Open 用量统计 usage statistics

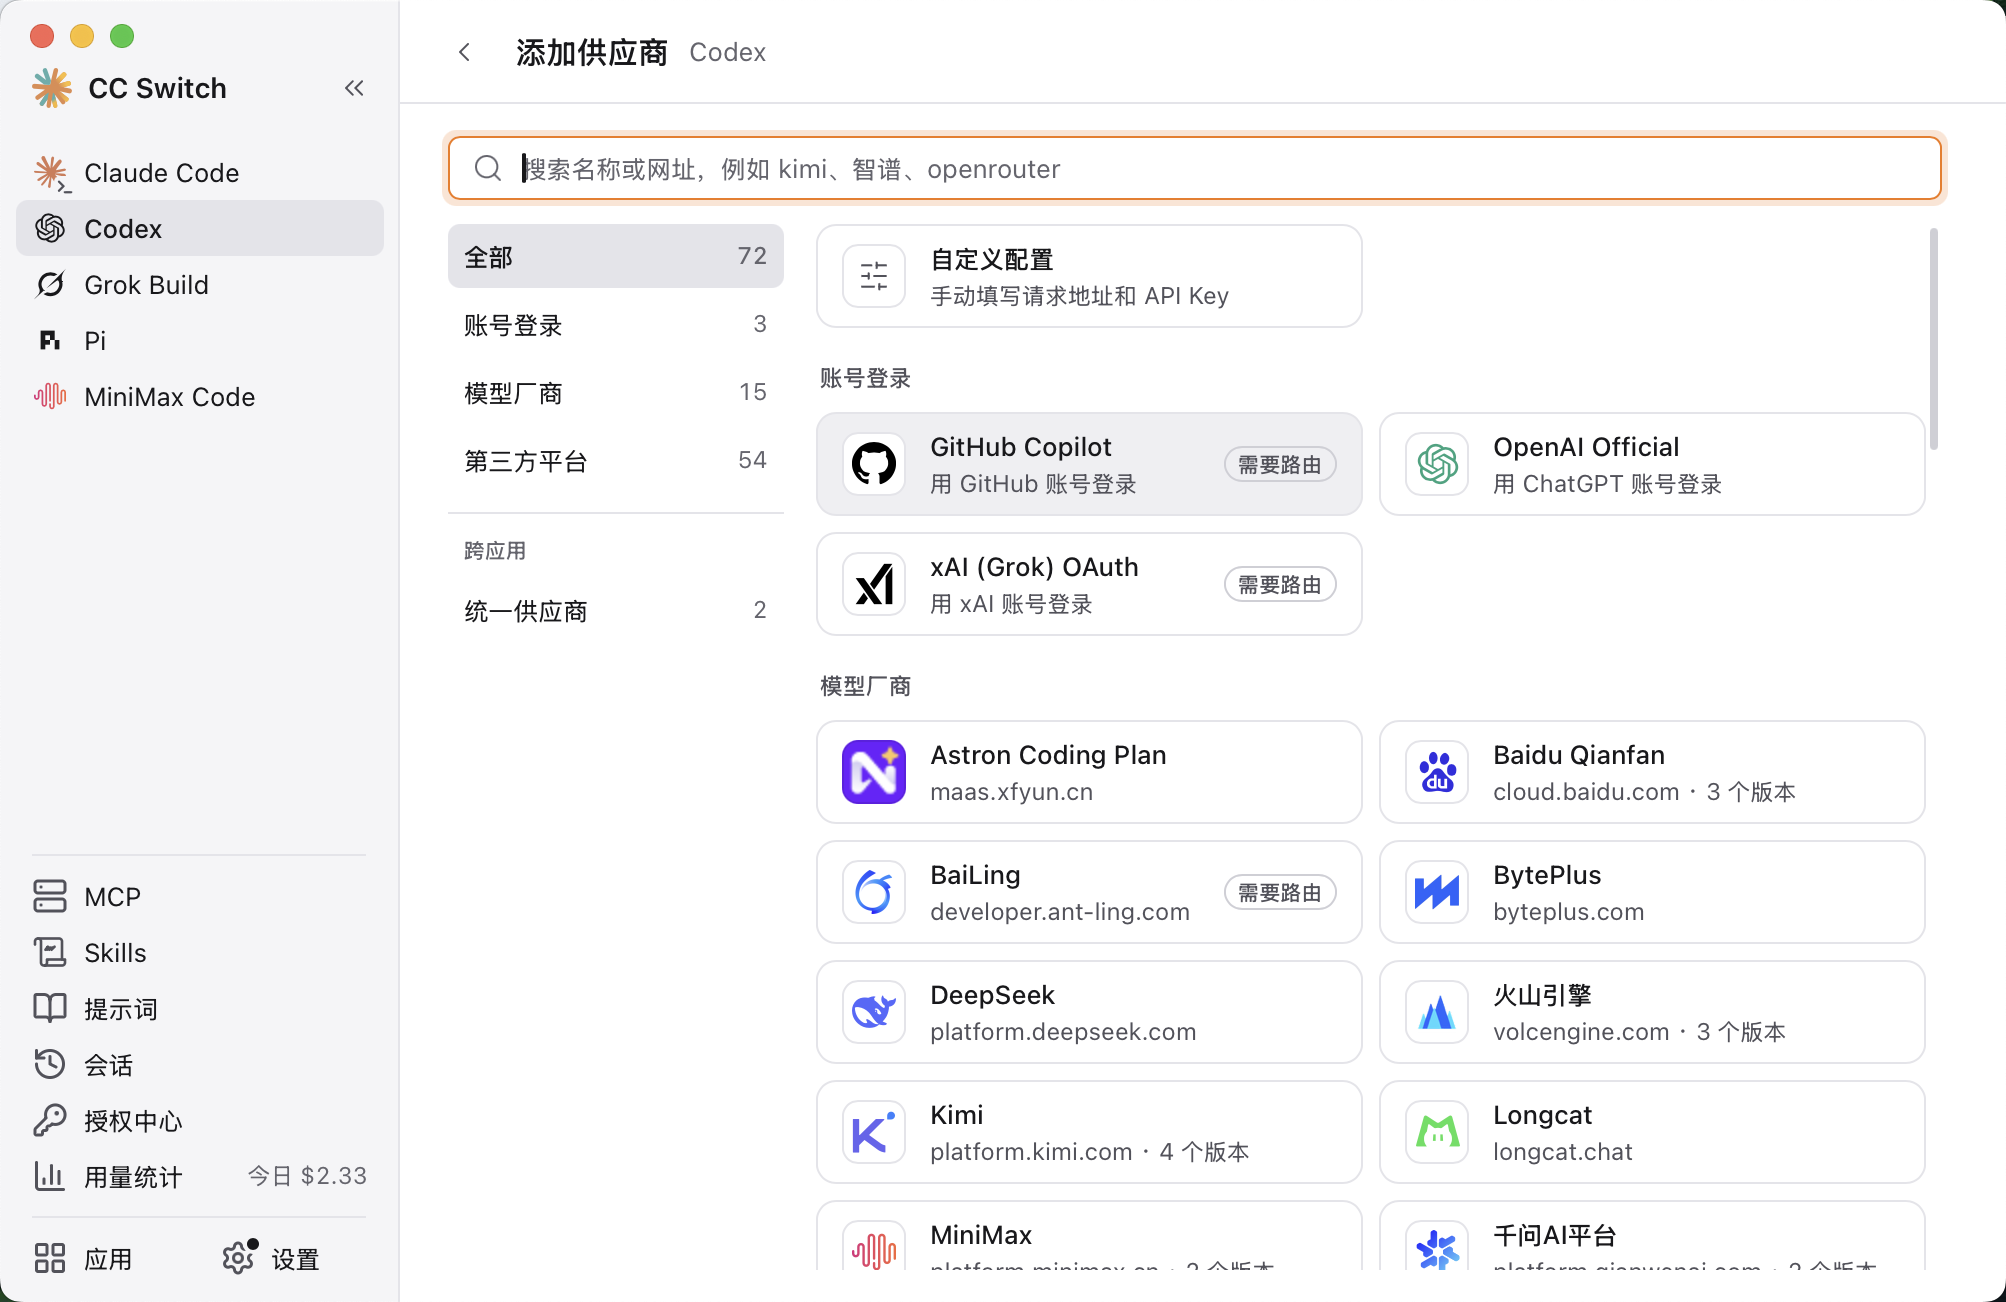point(200,1176)
